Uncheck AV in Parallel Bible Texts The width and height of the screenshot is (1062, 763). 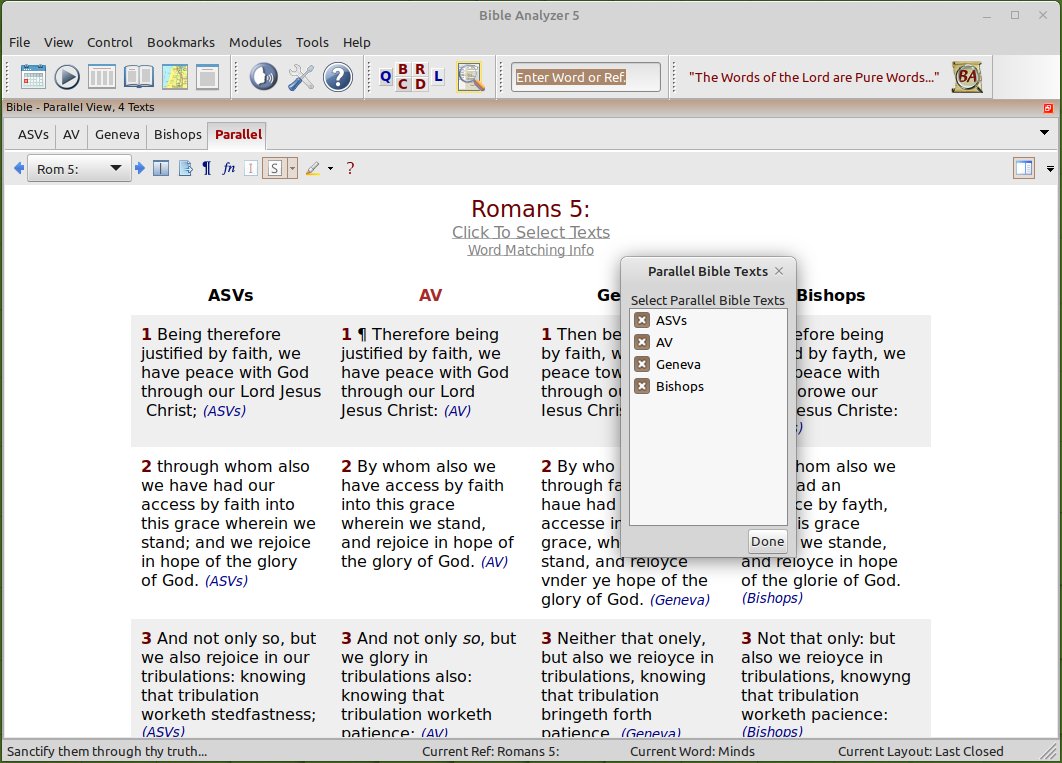pyautogui.click(x=642, y=342)
